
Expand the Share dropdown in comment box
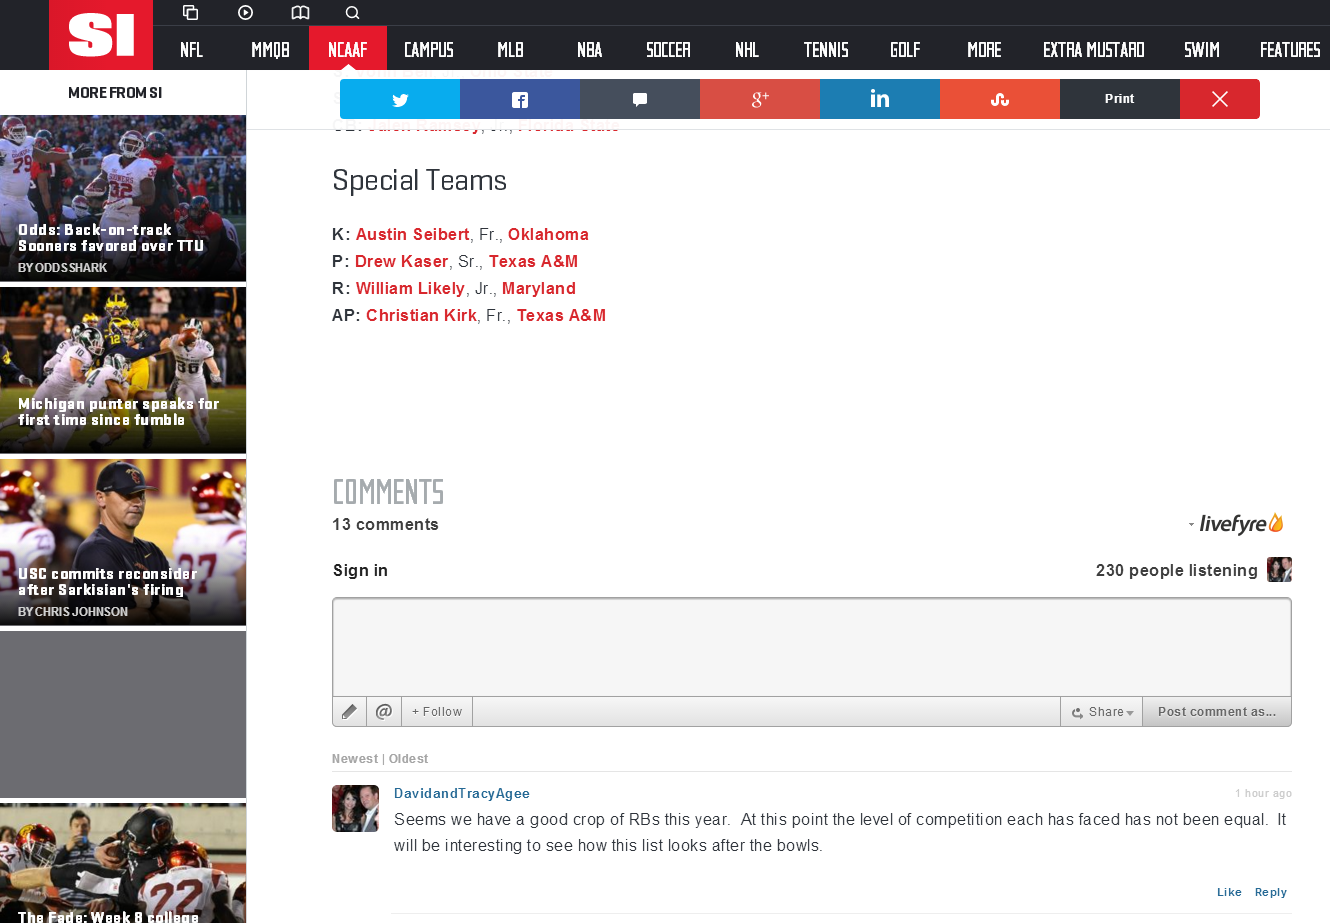[1102, 712]
